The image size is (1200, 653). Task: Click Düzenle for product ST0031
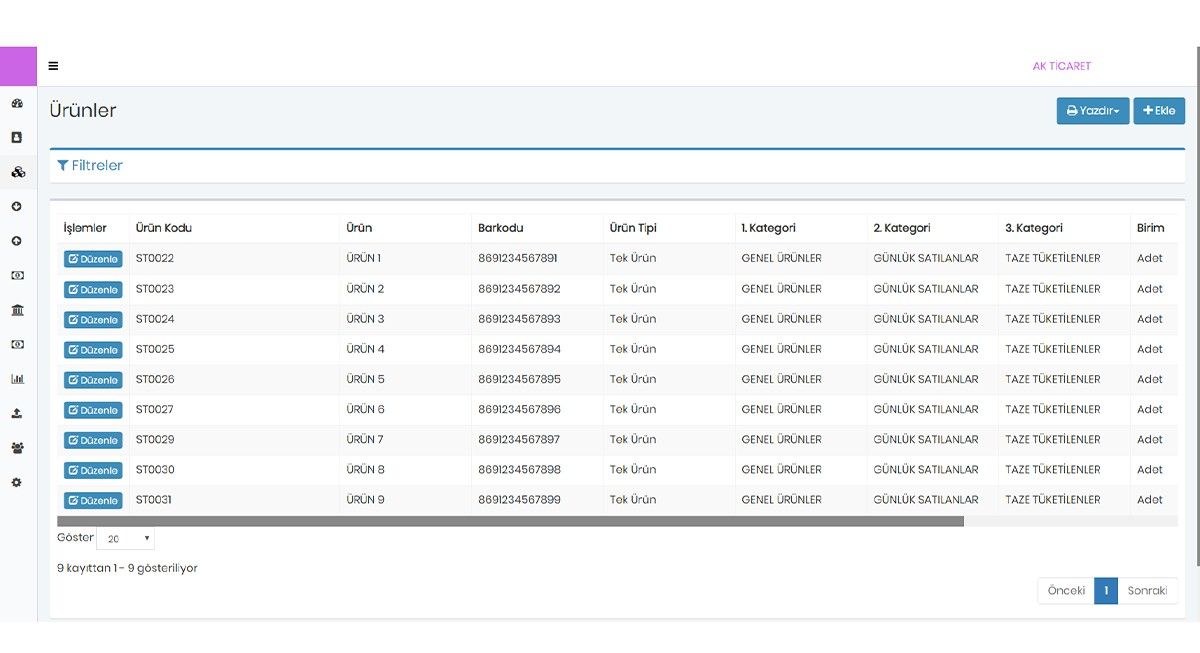pos(93,500)
